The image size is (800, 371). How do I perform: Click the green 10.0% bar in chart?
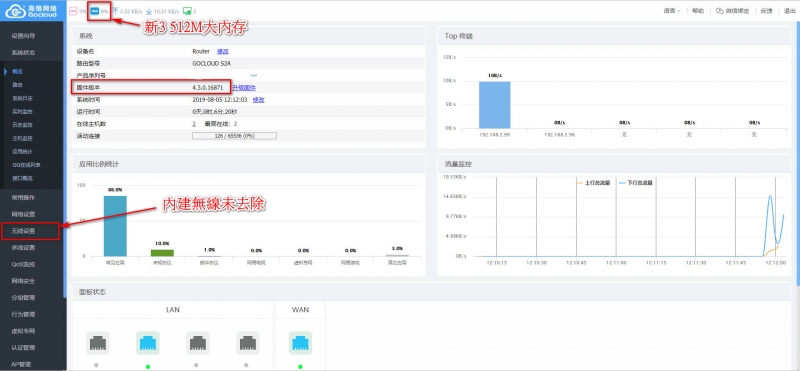point(162,253)
